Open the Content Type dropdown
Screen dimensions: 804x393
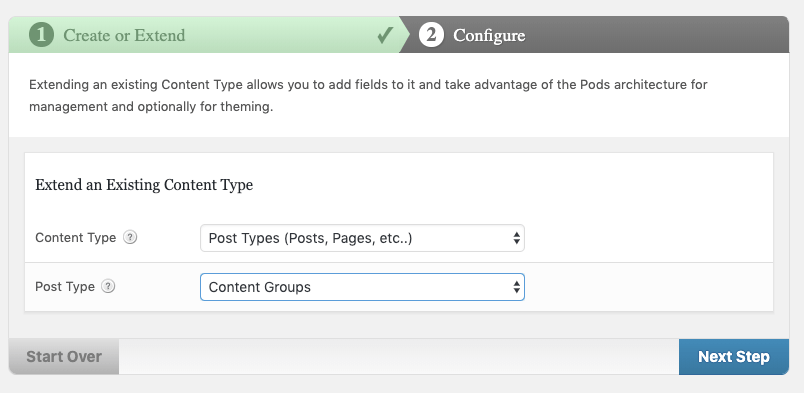tap(362, 238)
